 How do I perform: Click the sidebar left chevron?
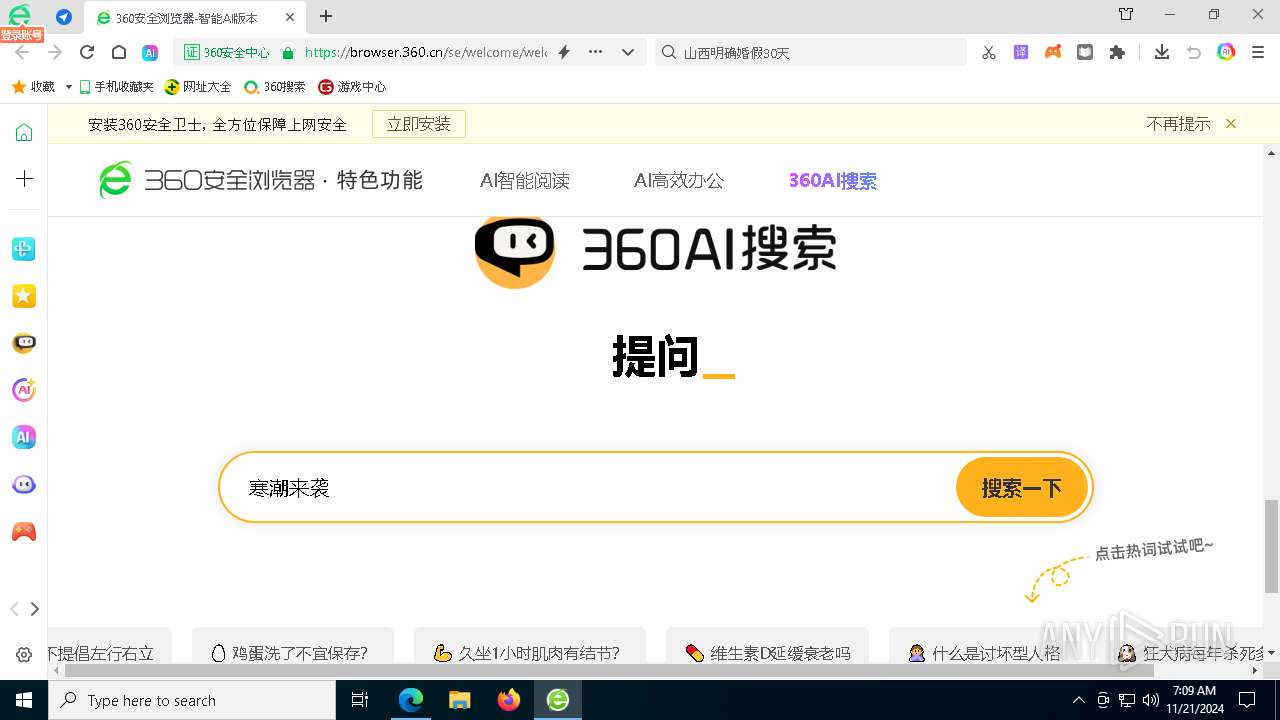(14, 609)
